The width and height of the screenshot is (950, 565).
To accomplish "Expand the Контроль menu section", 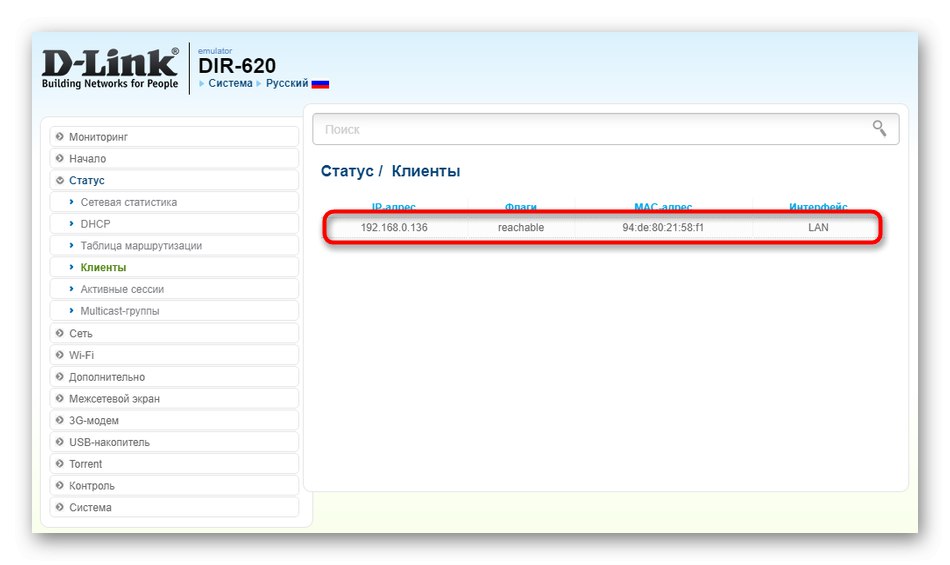I will (174, 486).
